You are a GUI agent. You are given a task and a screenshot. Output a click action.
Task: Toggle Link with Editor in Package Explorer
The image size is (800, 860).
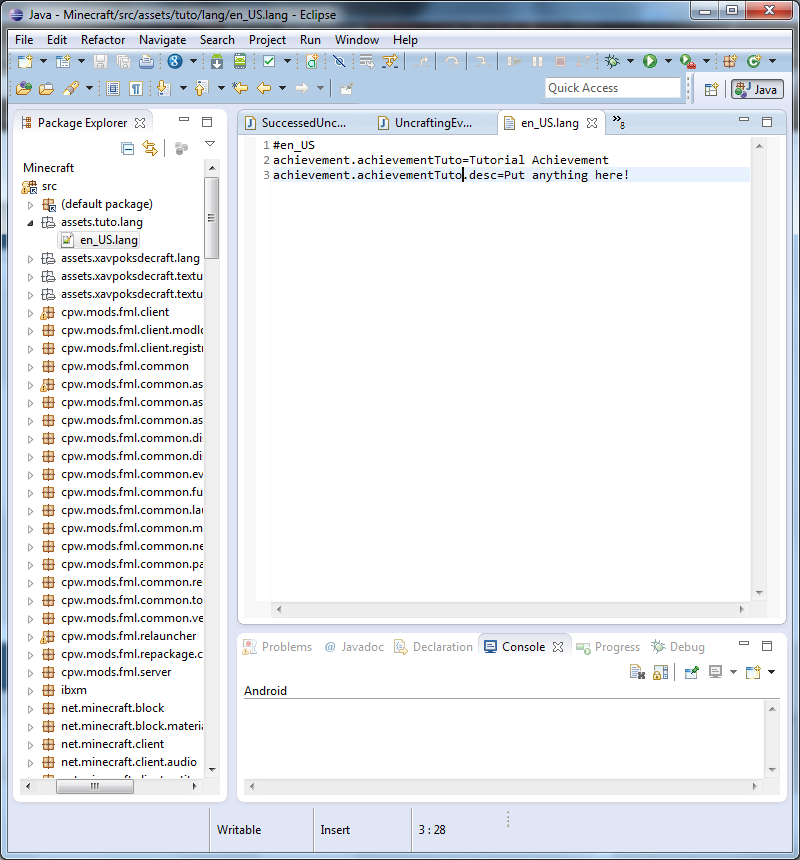[x=150, y=148]
